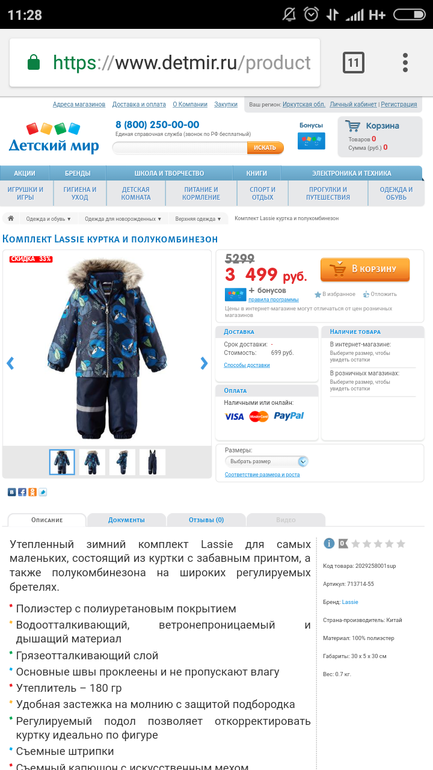Viewport: 433px width, 770px height.
Task: Click the site search input field
Action: point(180,148)
